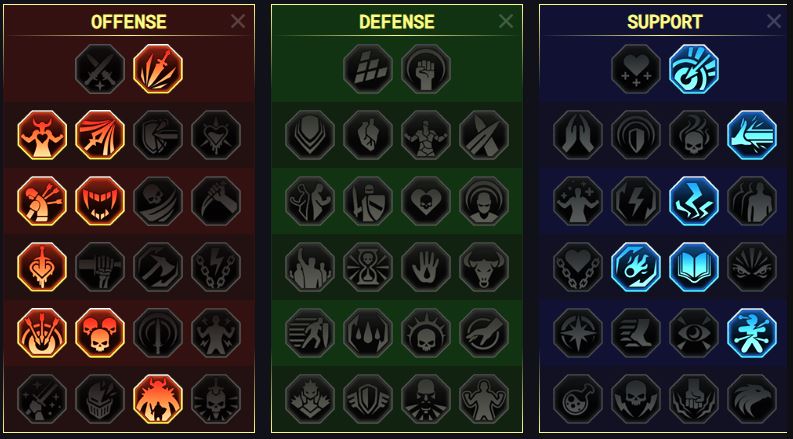Click the hand holding scythe mastery
The width and height of the screenshot is (793, 439).
(x=216, y=201)
